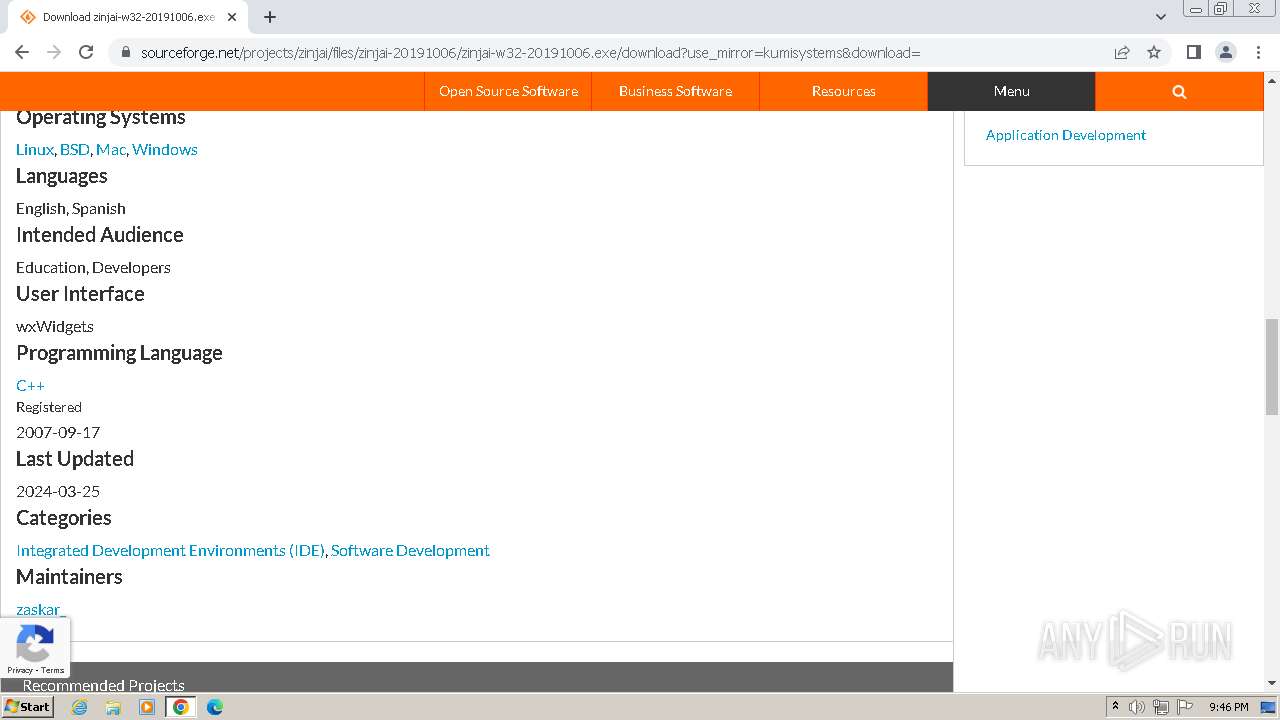Viewport: 1280px width, 720px height.
Task: Open the Windows operating system link
Action: pos(165,149)
